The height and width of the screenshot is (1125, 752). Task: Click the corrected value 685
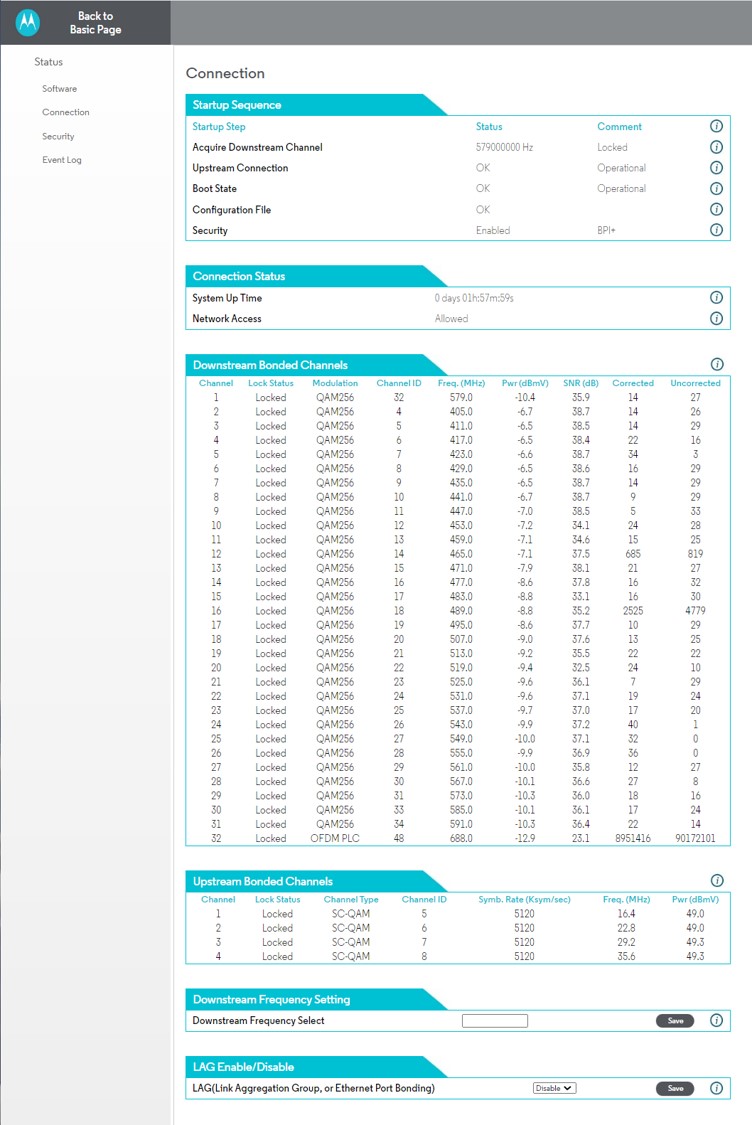tap(633, 554)
